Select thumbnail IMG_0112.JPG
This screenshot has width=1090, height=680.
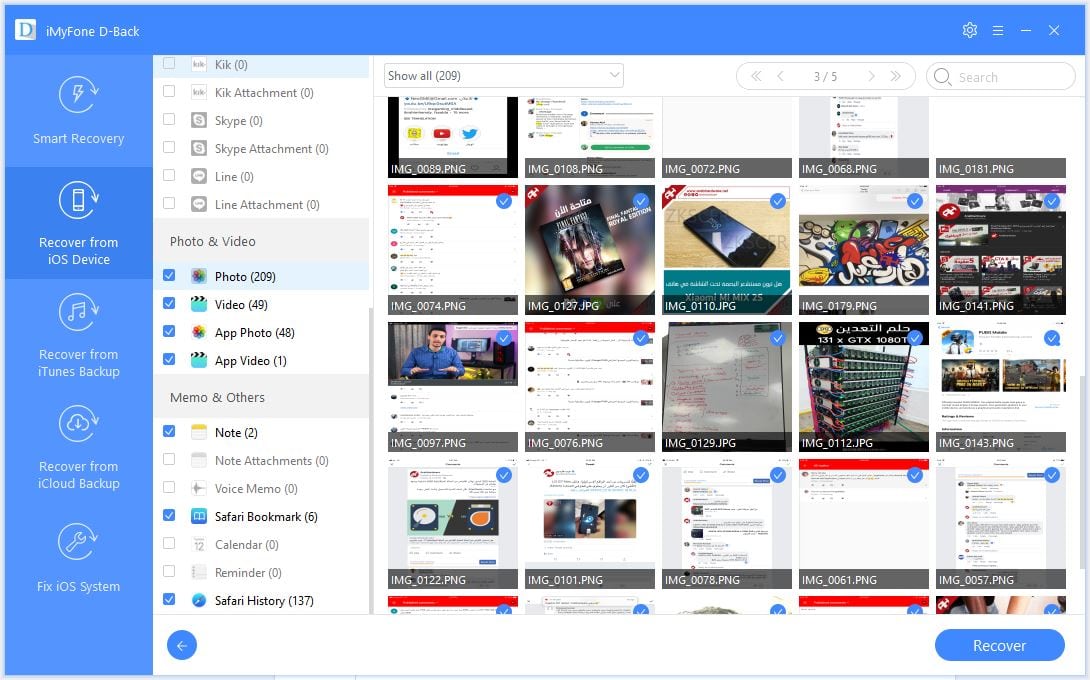pos(863,387)
